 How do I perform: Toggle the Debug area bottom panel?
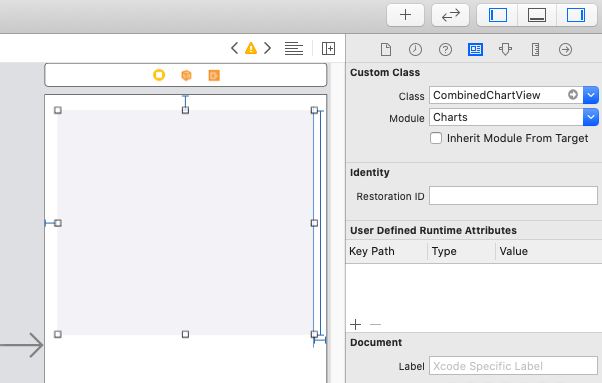pyautogui.click(x=537, y=15)
